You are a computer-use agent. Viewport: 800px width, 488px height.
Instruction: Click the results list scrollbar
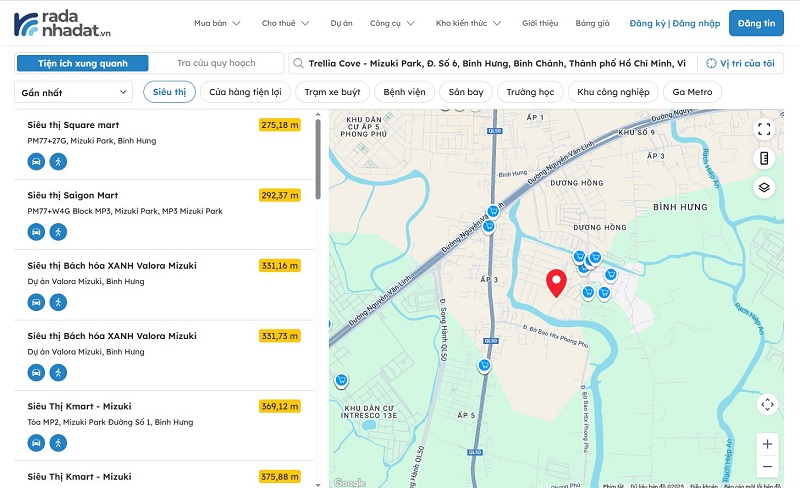318,160
